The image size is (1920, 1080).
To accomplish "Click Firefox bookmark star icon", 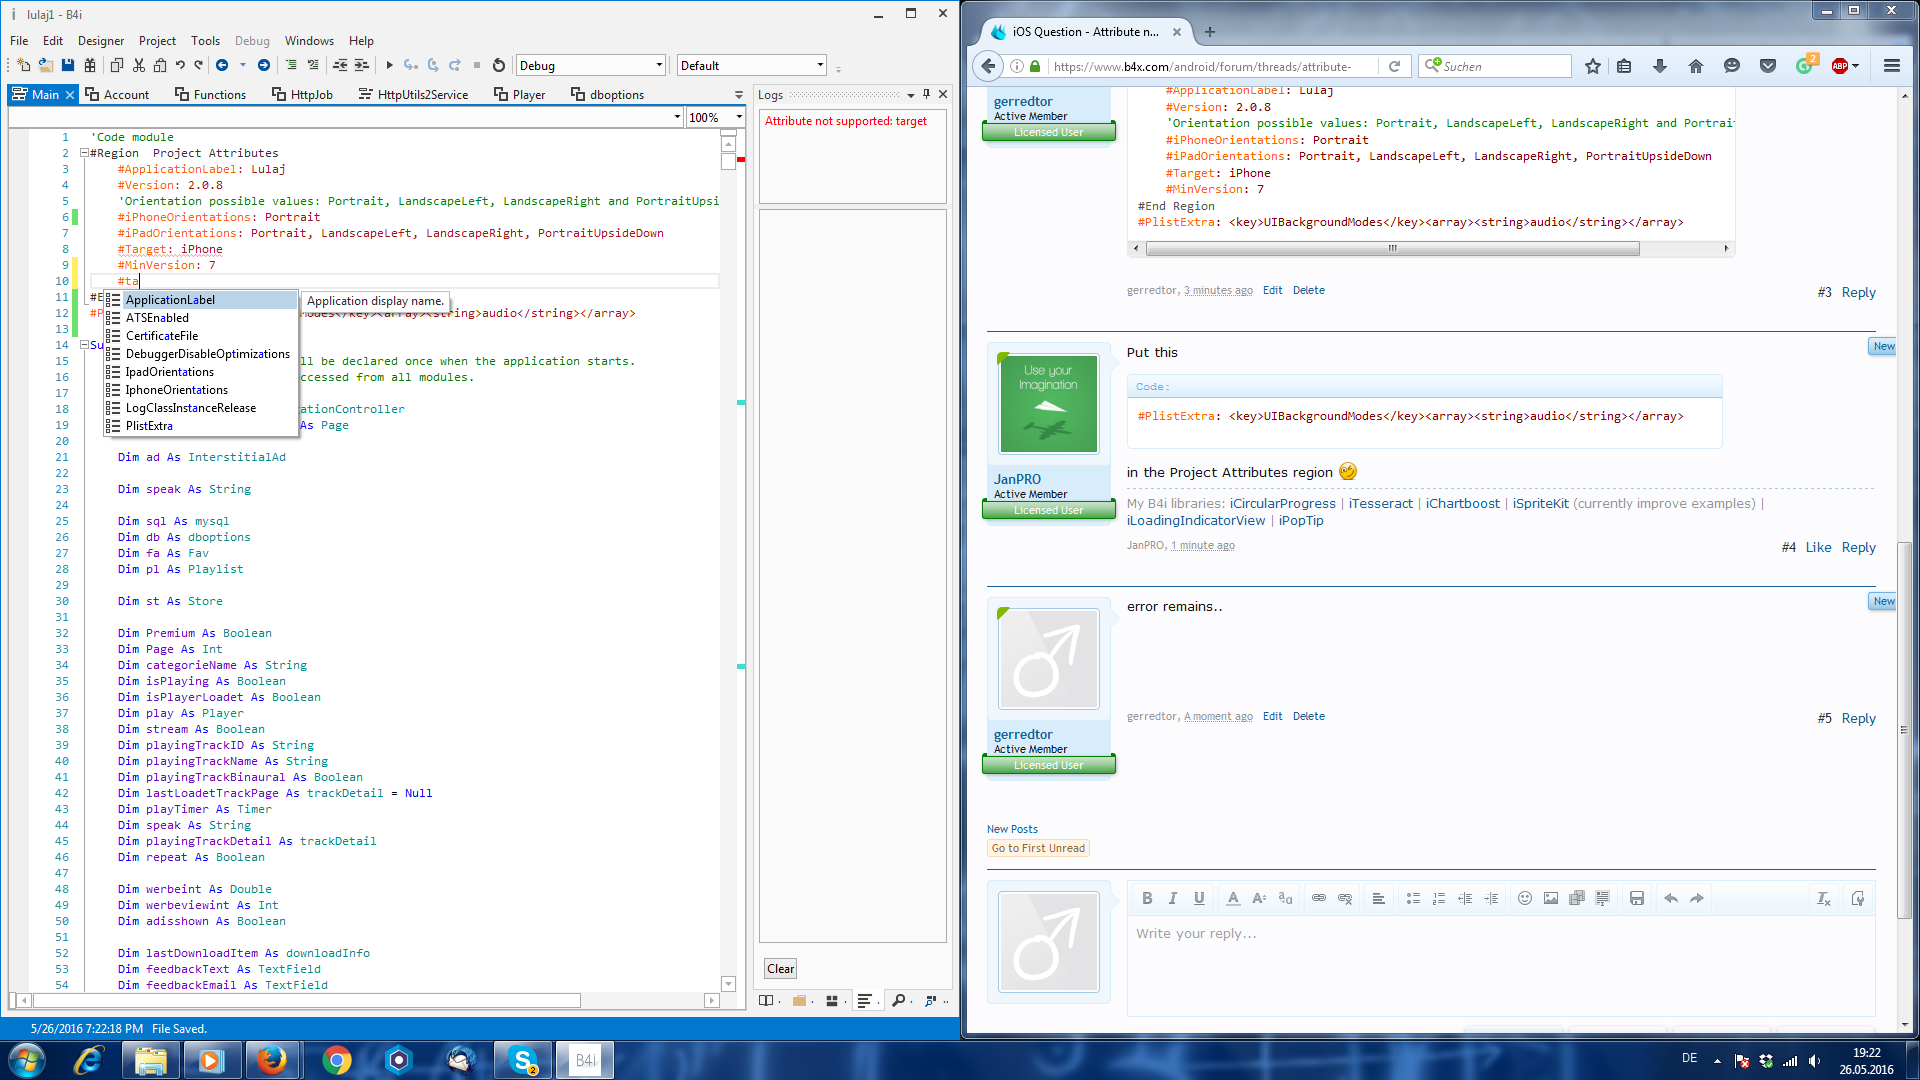I will [1593, 66].
